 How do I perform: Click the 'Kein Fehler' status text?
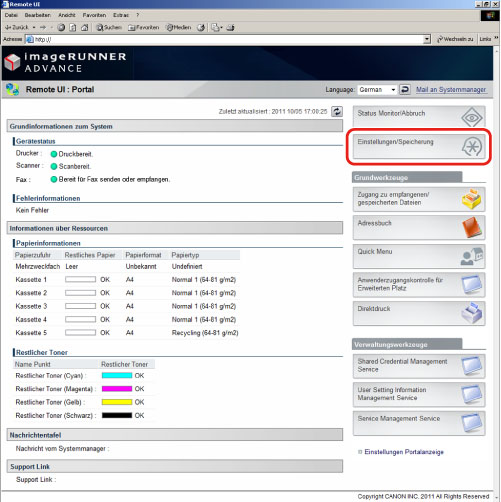click(32, 210)
